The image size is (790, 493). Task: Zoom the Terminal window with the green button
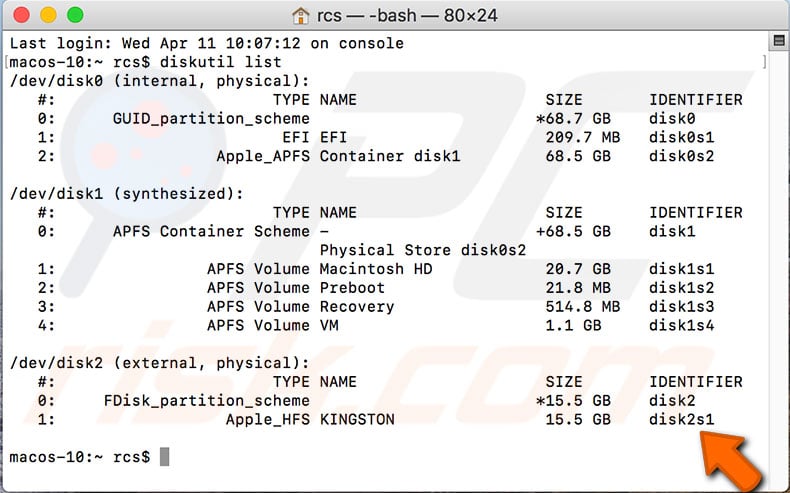pyautogui.click(x=75, y=15)
